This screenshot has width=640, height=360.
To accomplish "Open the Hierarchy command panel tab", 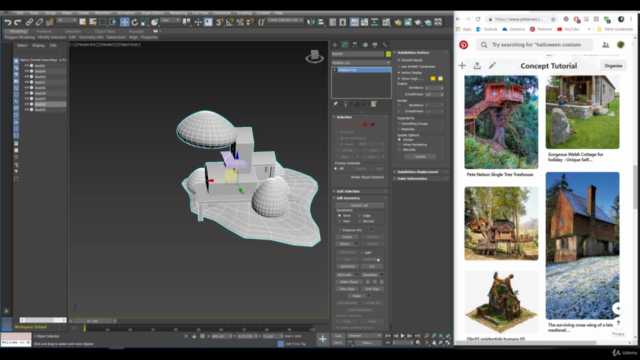I will click(x=355, y=45).
